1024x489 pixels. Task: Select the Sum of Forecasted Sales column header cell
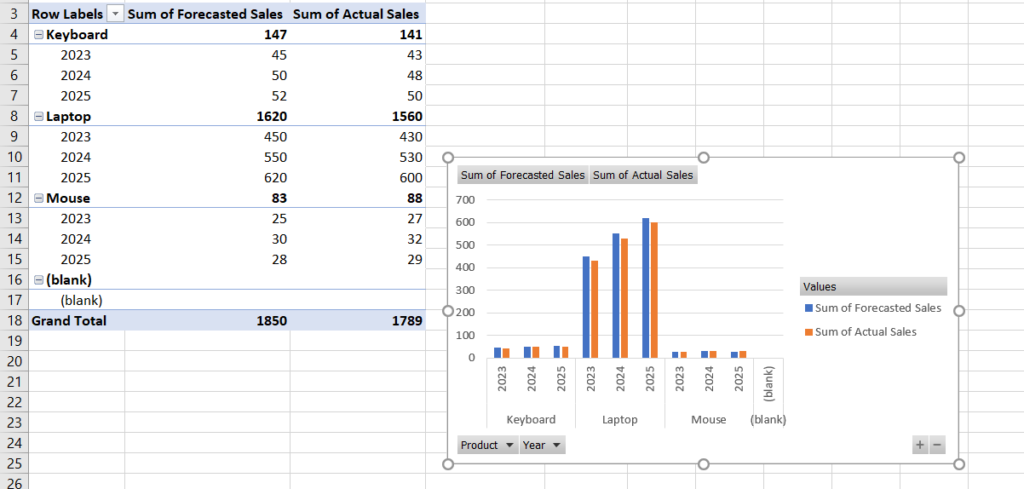(x=208, y=14)
